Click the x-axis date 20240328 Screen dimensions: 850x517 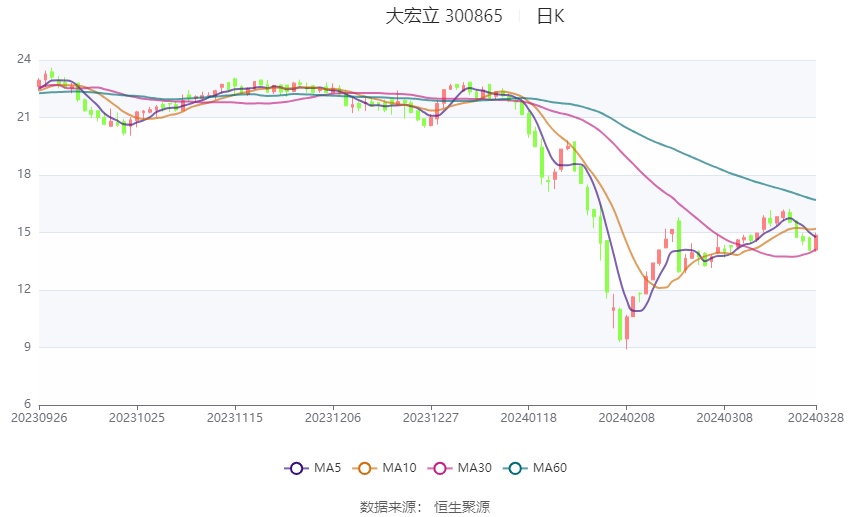[816, 418]
